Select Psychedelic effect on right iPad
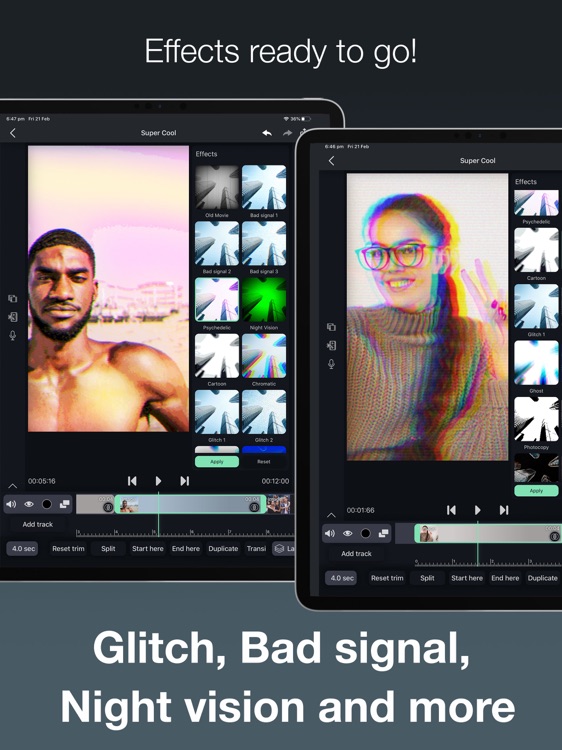Viewport: 562px width, 750px height. (x=536, y=203)
